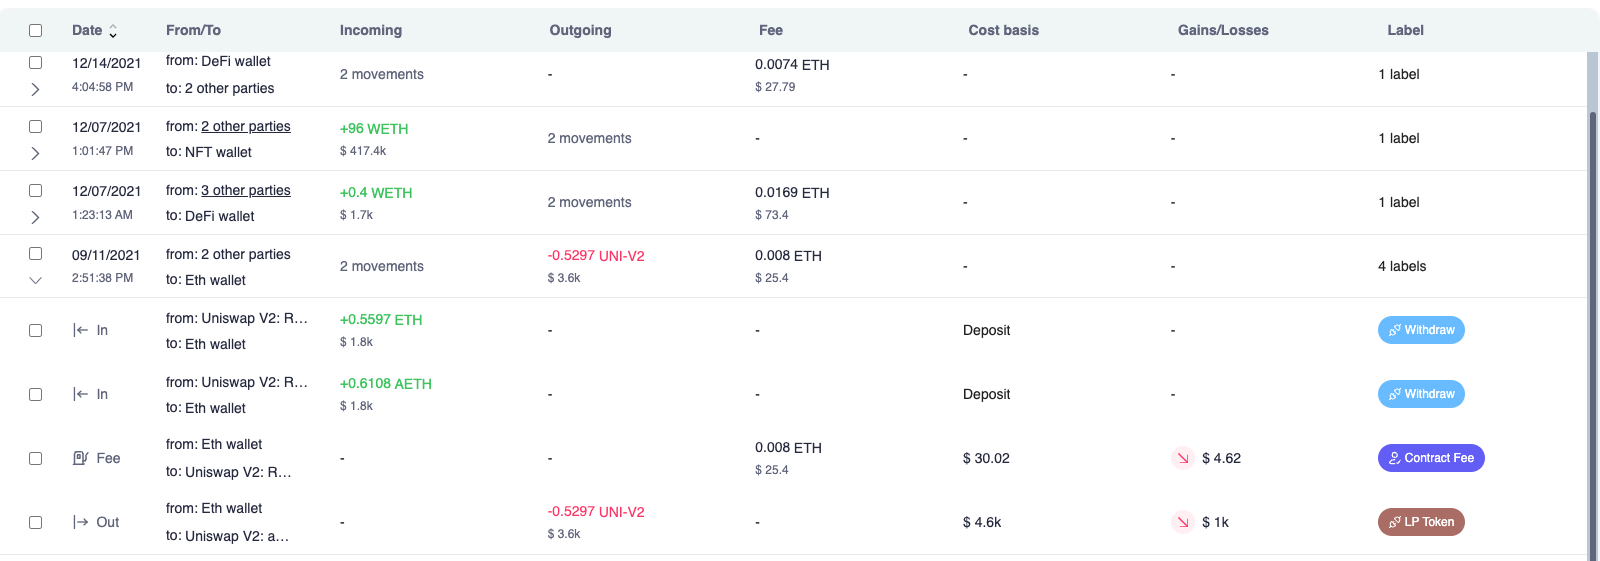Click the Out arrow icon on the LP Token row
Viewport: 1600px width, 561px height.
click(81, 522)
